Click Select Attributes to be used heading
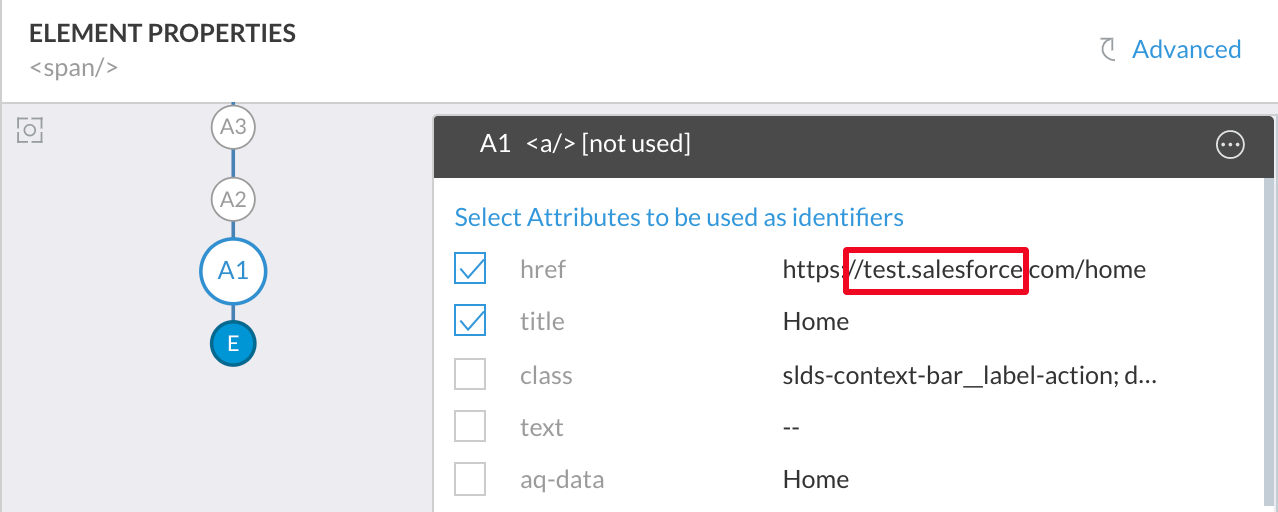The height and width of the screenshot is (512, 1278). (679, 217)
